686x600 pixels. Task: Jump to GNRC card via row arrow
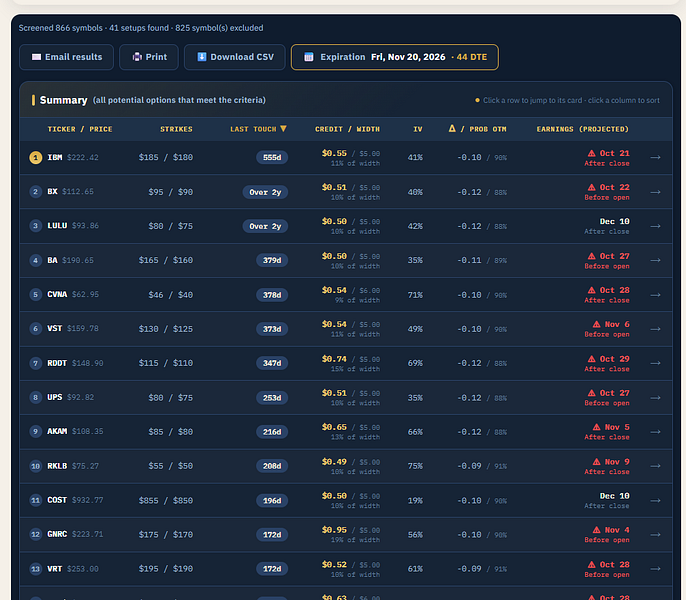tap(655, 535)
